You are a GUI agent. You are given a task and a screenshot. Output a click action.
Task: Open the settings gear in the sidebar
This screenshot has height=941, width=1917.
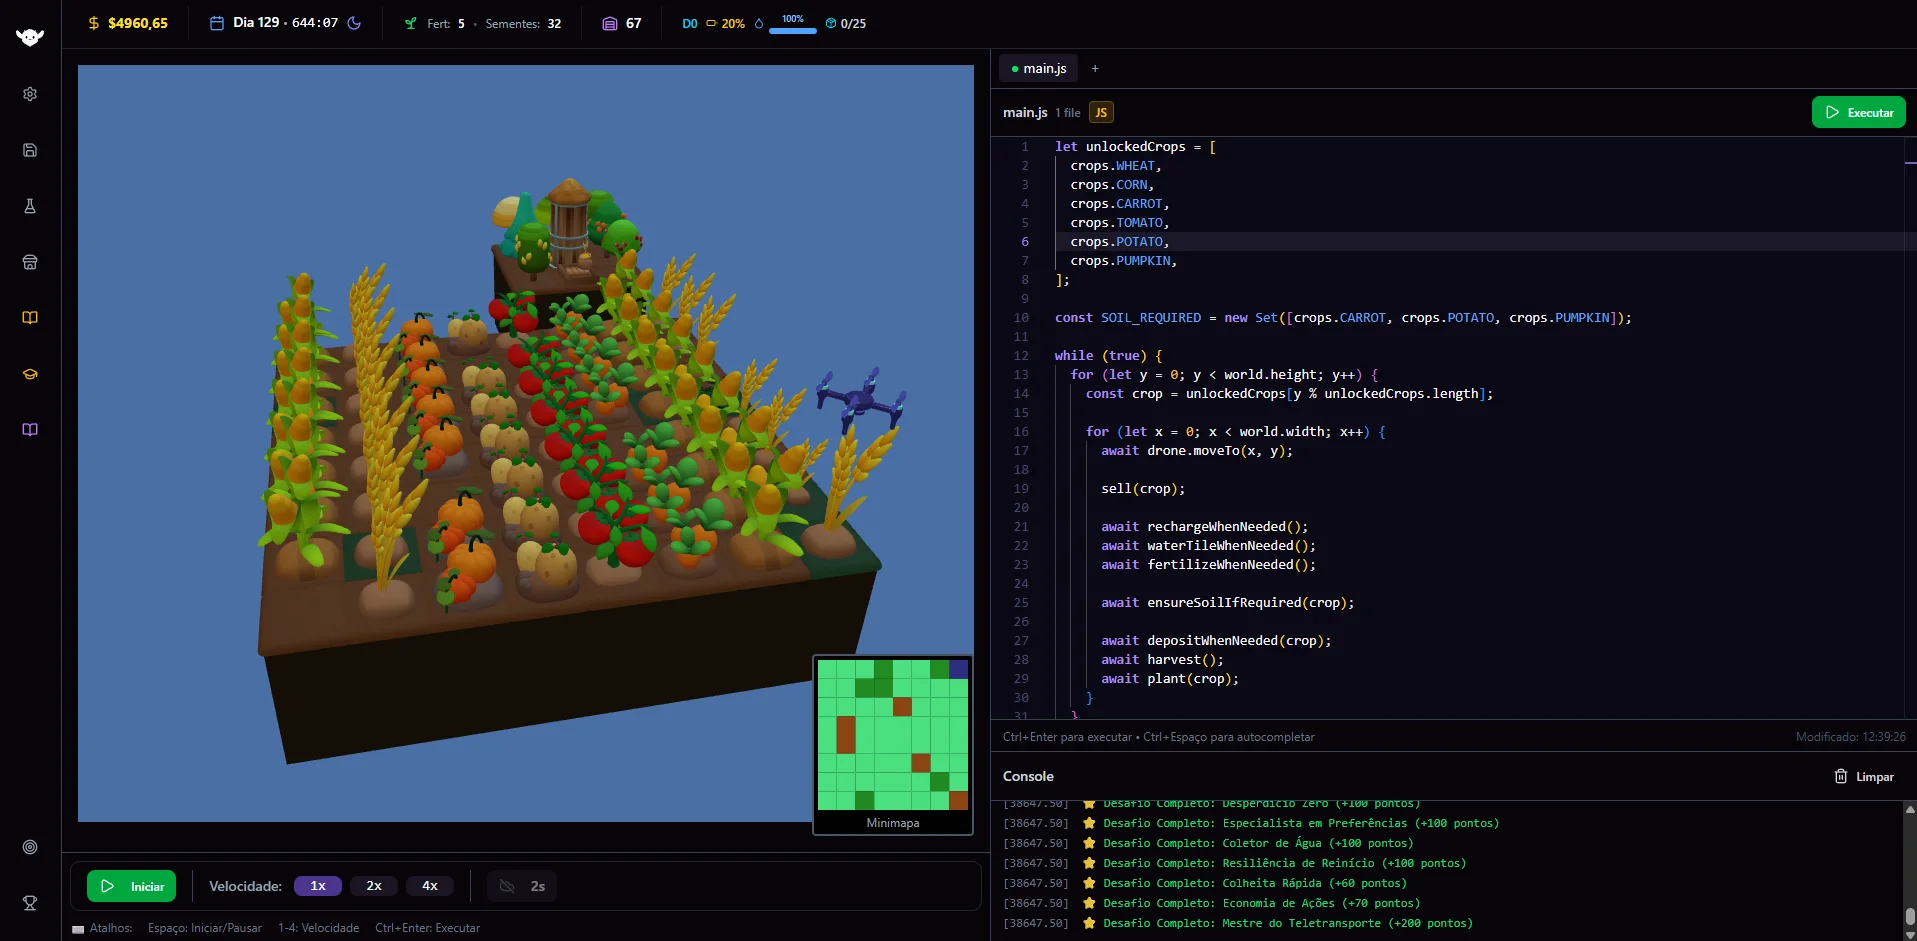coord(30,94)
